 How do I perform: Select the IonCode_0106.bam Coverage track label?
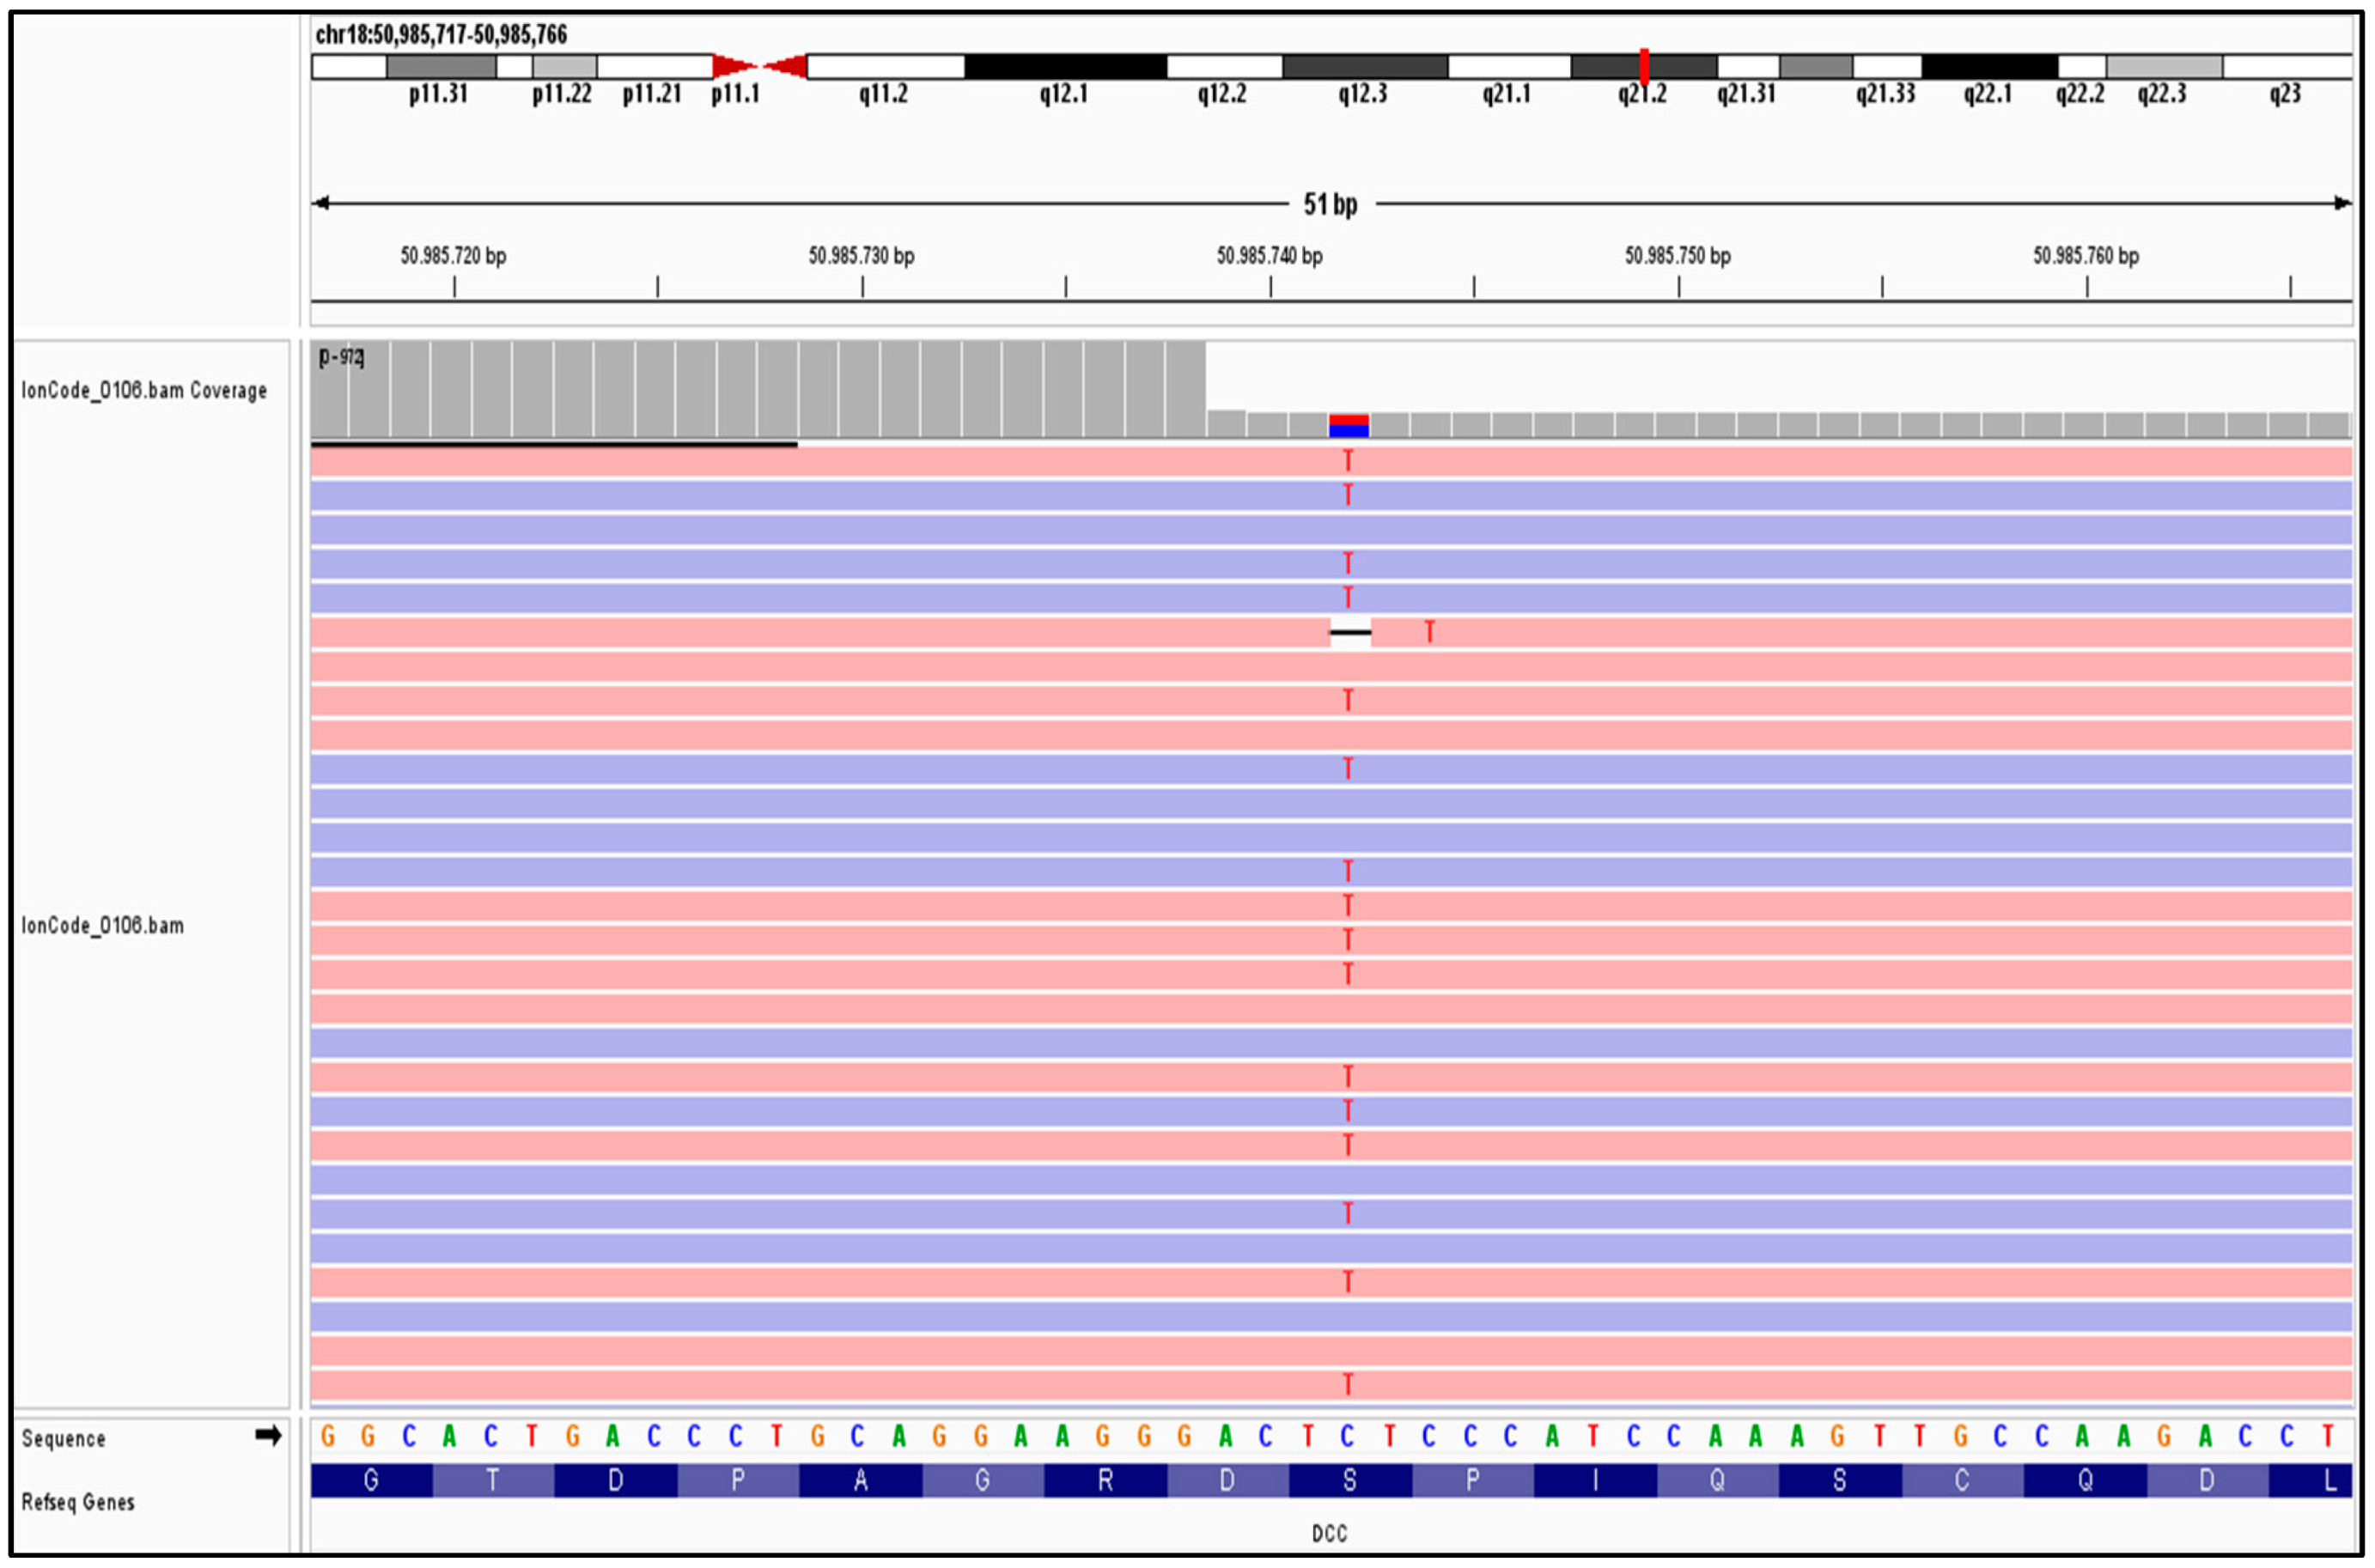144,390
